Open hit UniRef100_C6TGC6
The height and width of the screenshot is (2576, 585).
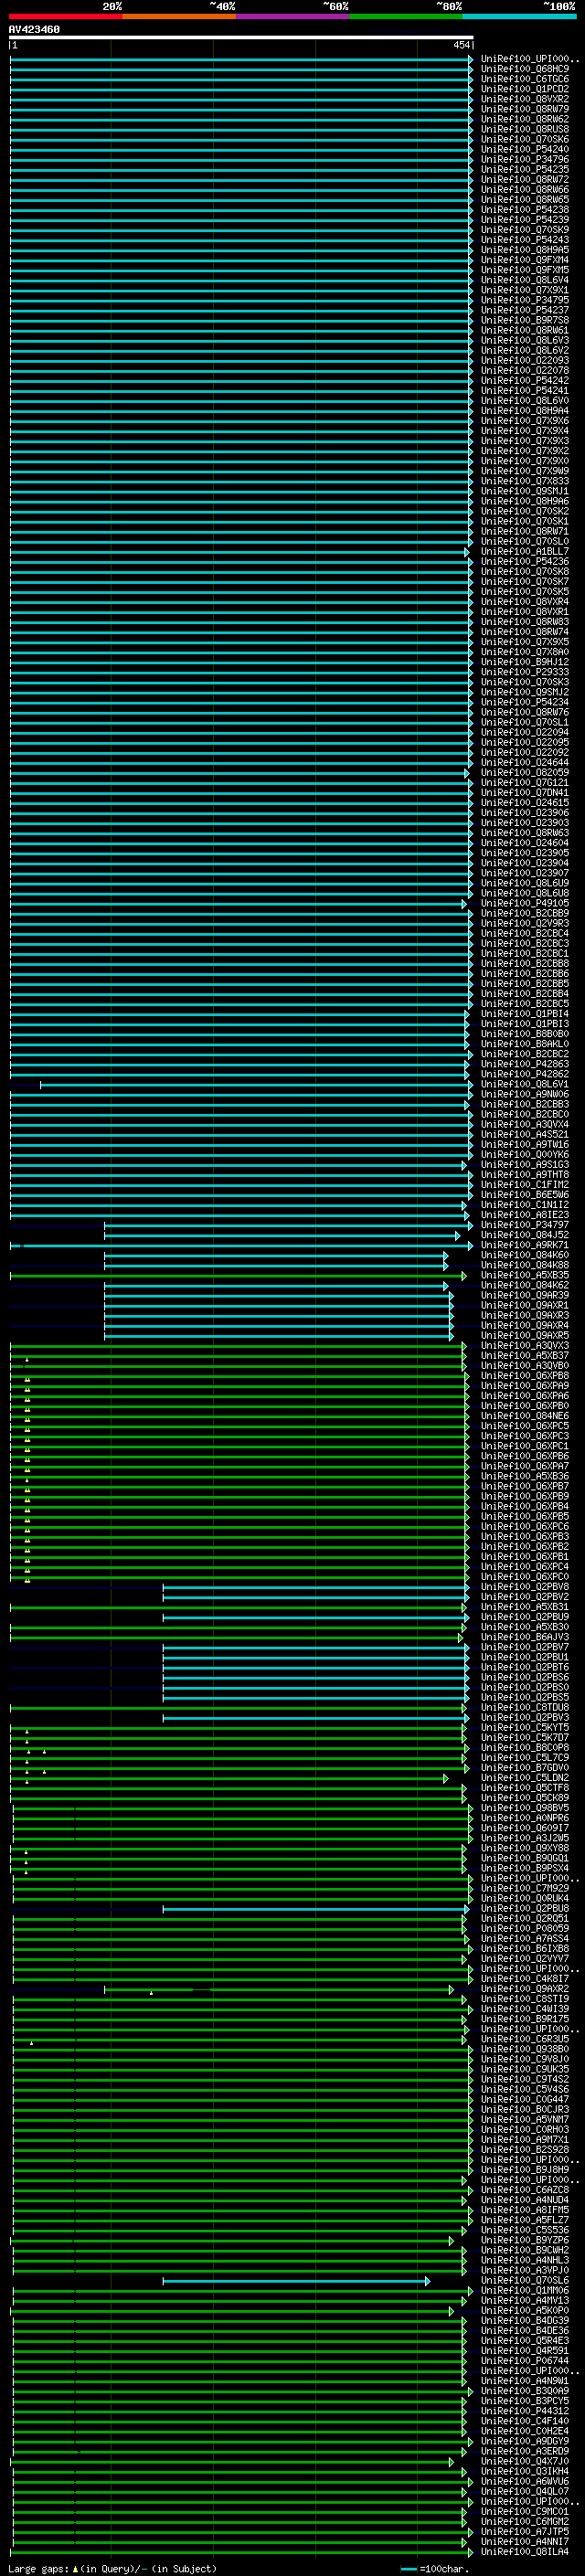click(524, 79)
